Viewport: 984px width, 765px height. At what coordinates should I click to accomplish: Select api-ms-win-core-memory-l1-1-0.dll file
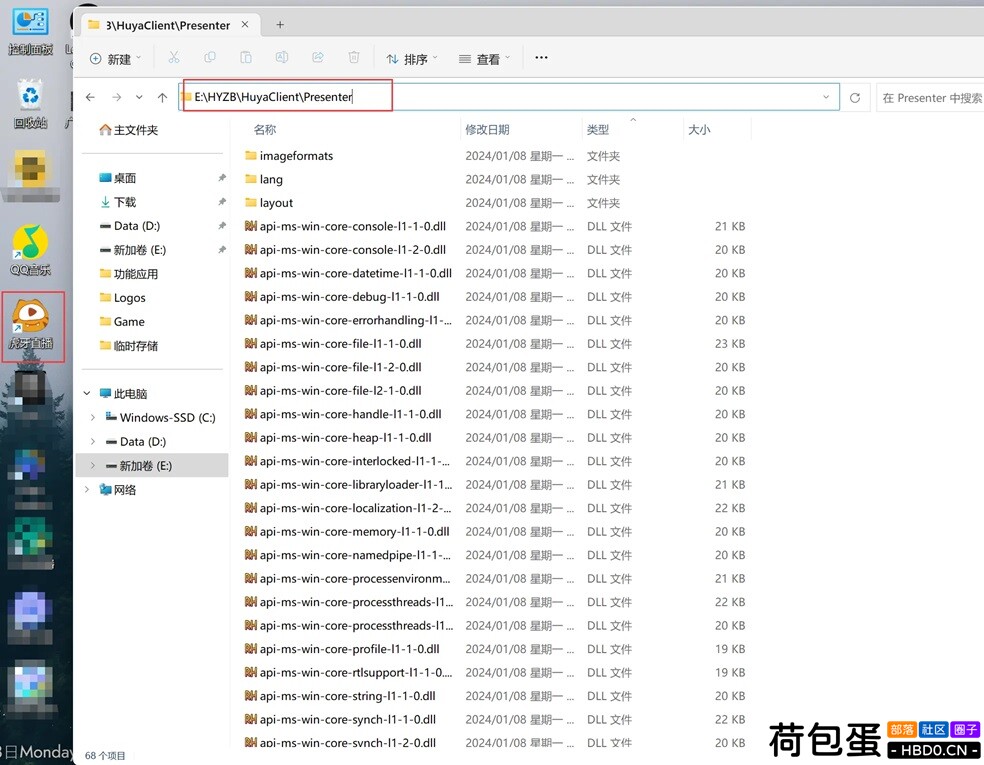click(x=347, y=532)
